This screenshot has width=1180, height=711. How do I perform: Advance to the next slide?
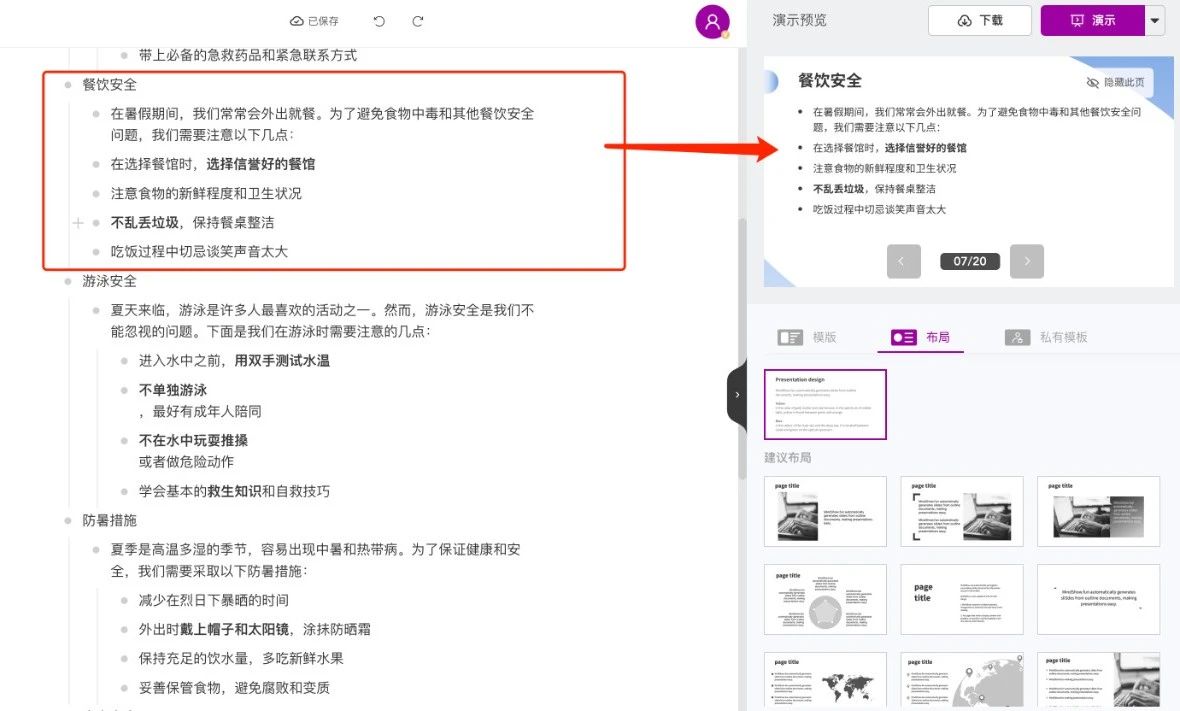[x=1026, y=261]
